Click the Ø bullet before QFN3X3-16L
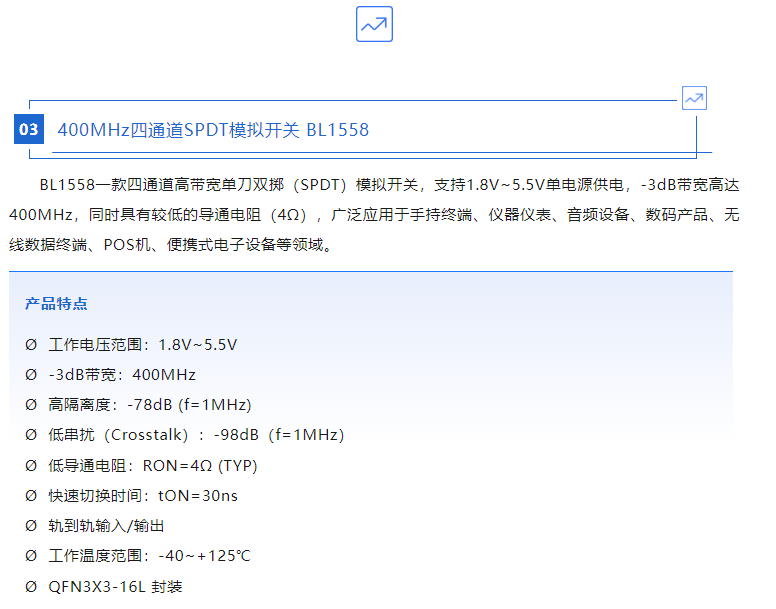The image size is (776, 609). click(31, 586)
